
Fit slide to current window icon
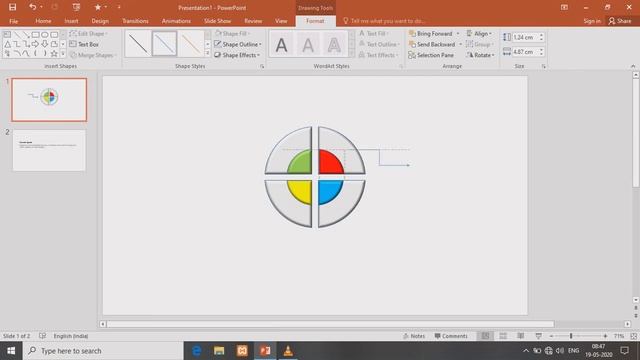633,336
